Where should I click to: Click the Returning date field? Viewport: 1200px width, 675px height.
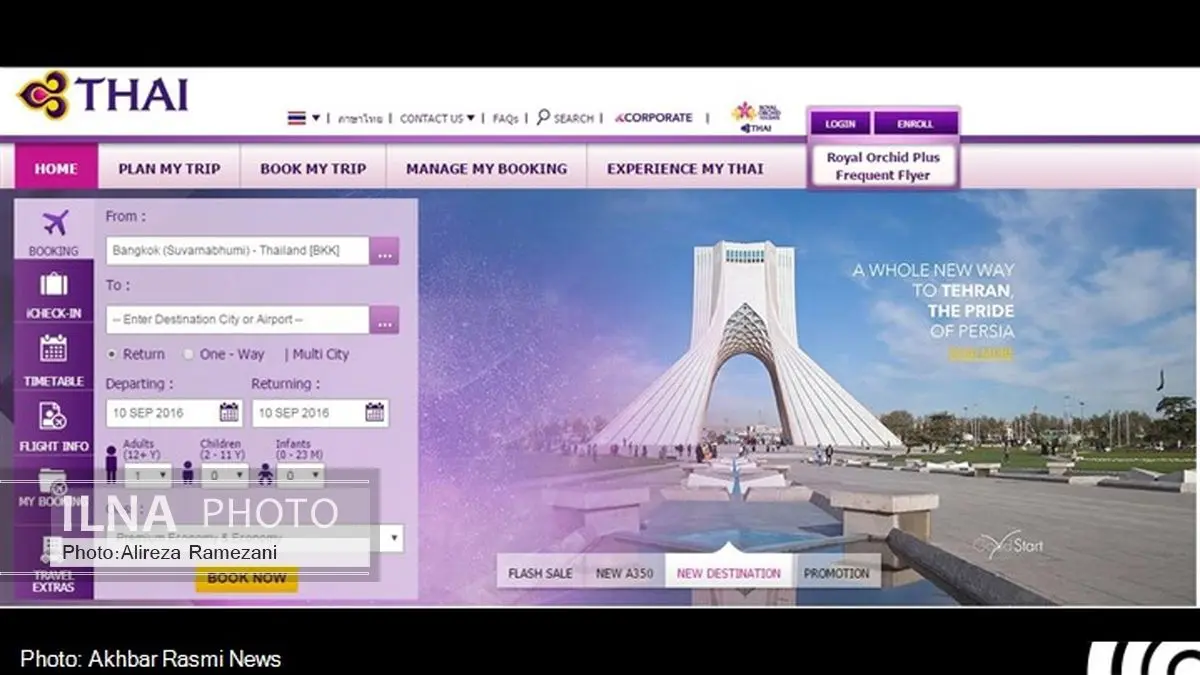tap(320, 412)
